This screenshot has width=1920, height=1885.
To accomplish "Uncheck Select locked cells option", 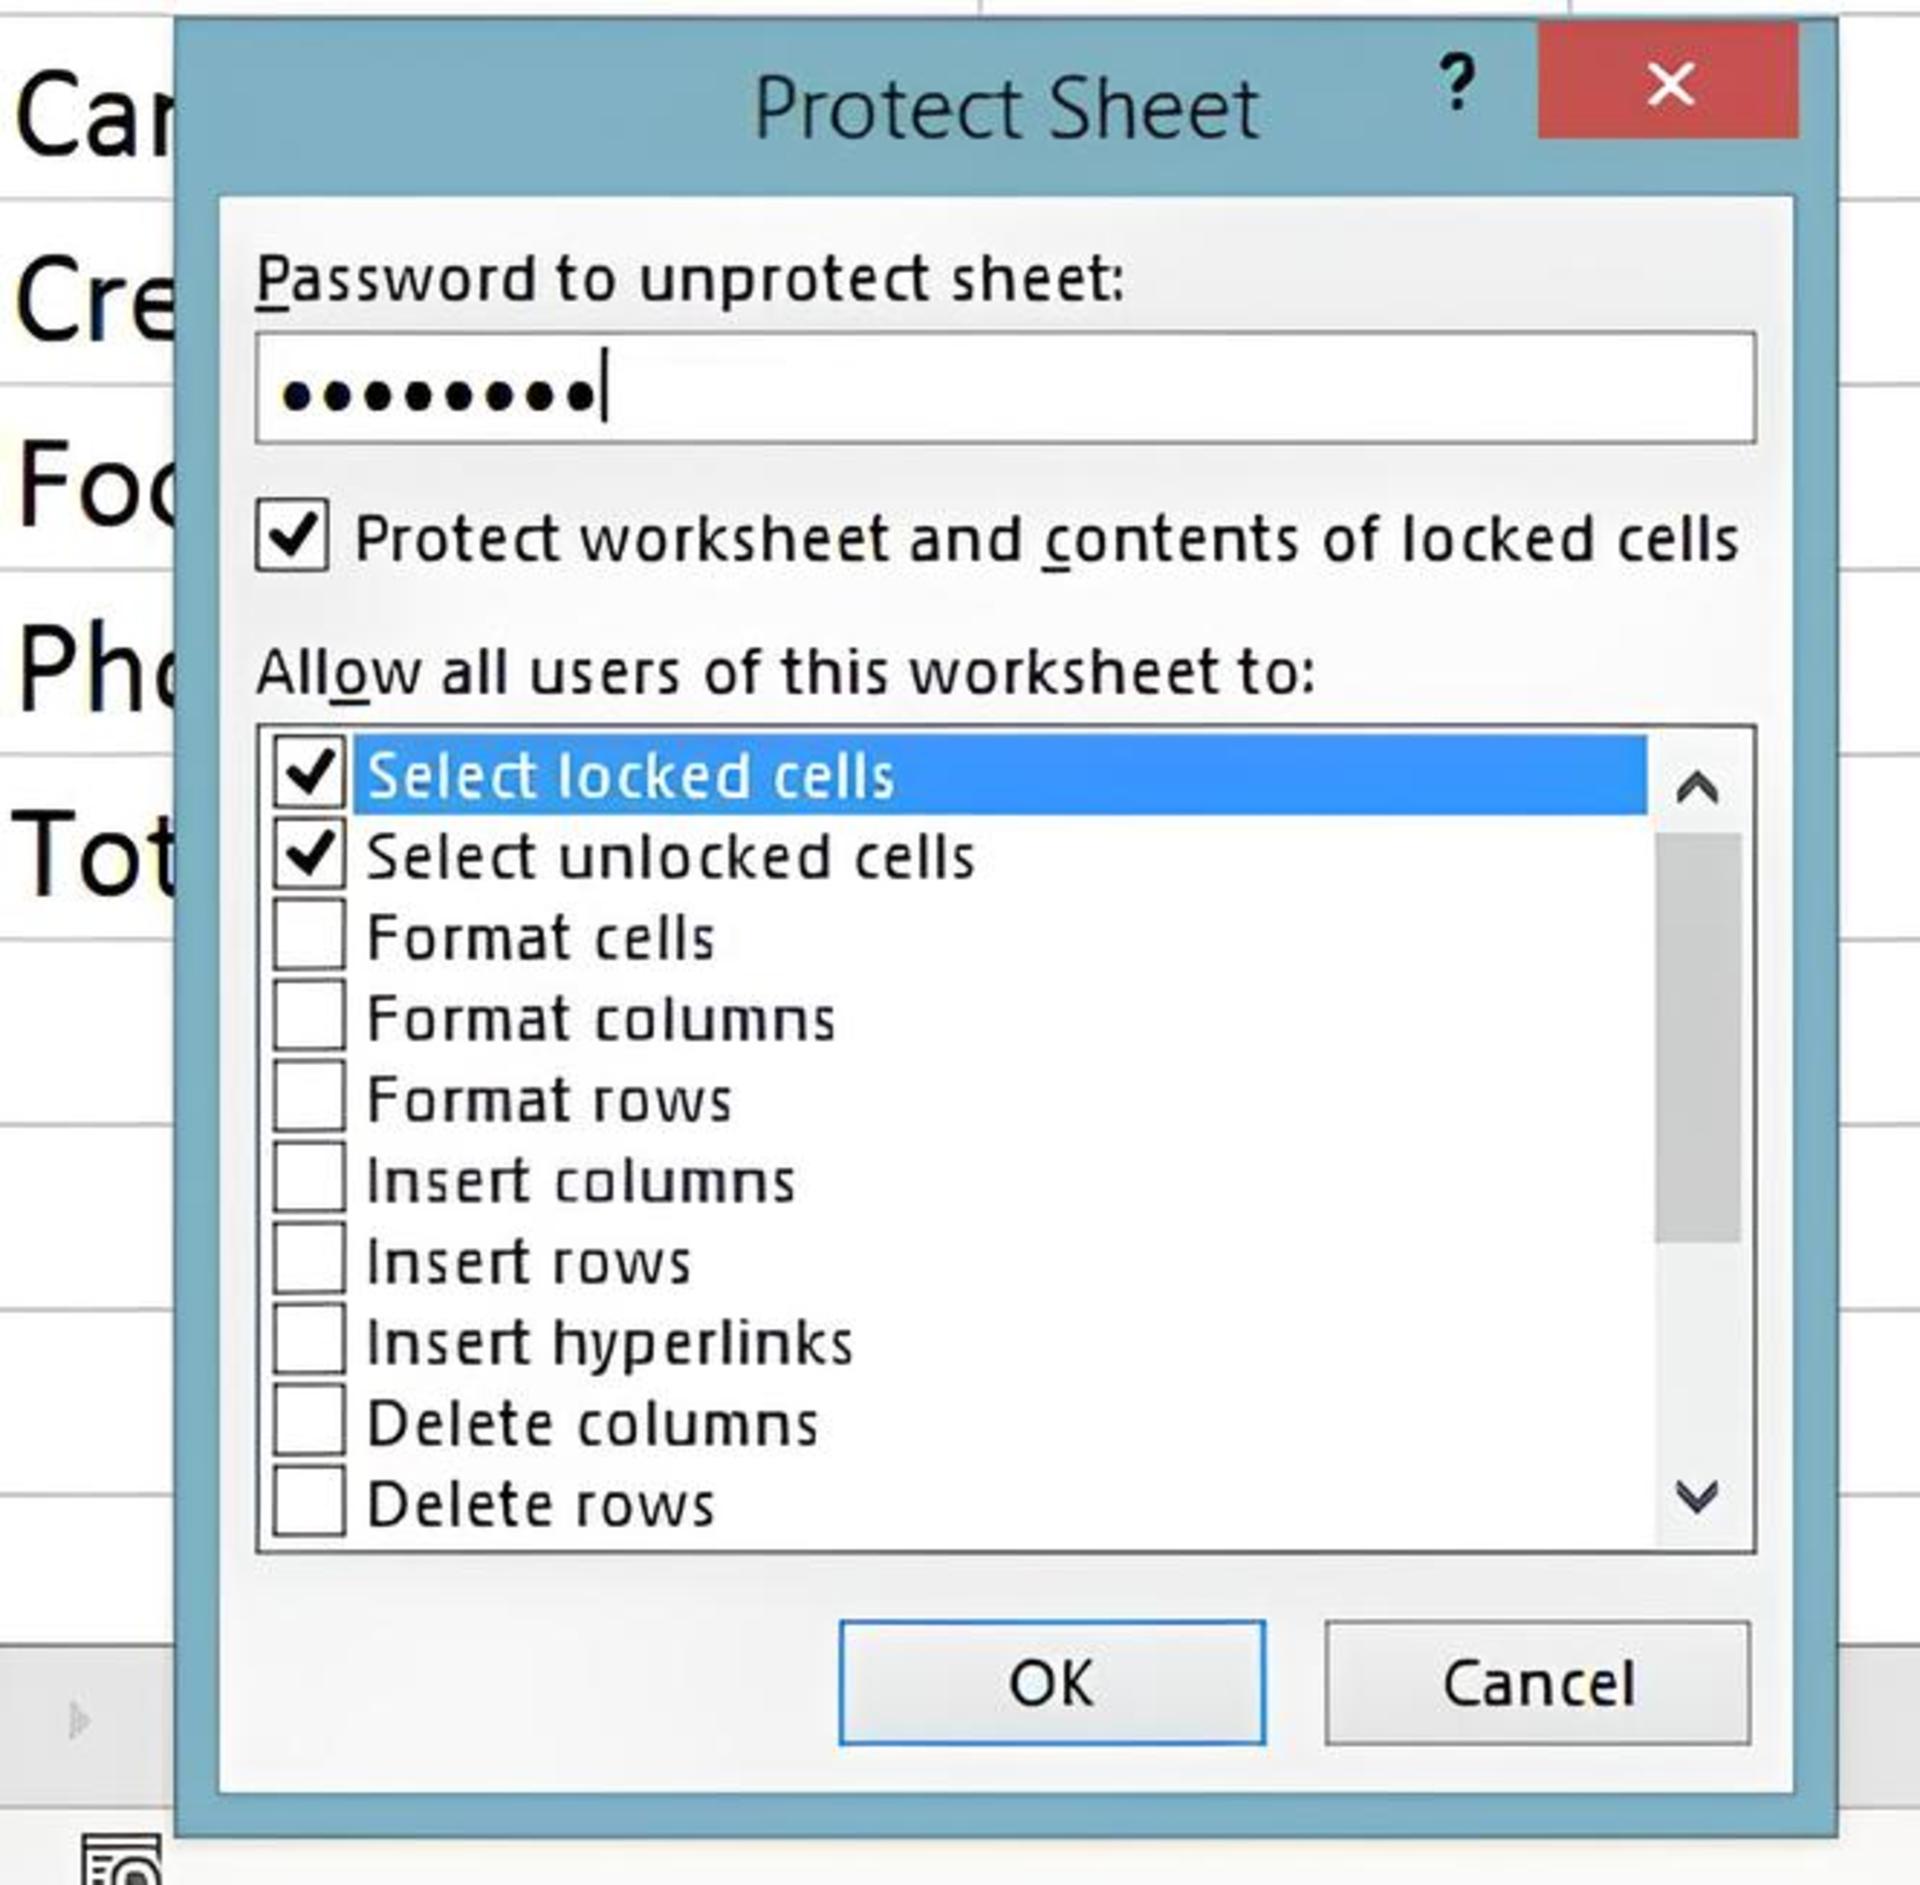I will point(309,773).
